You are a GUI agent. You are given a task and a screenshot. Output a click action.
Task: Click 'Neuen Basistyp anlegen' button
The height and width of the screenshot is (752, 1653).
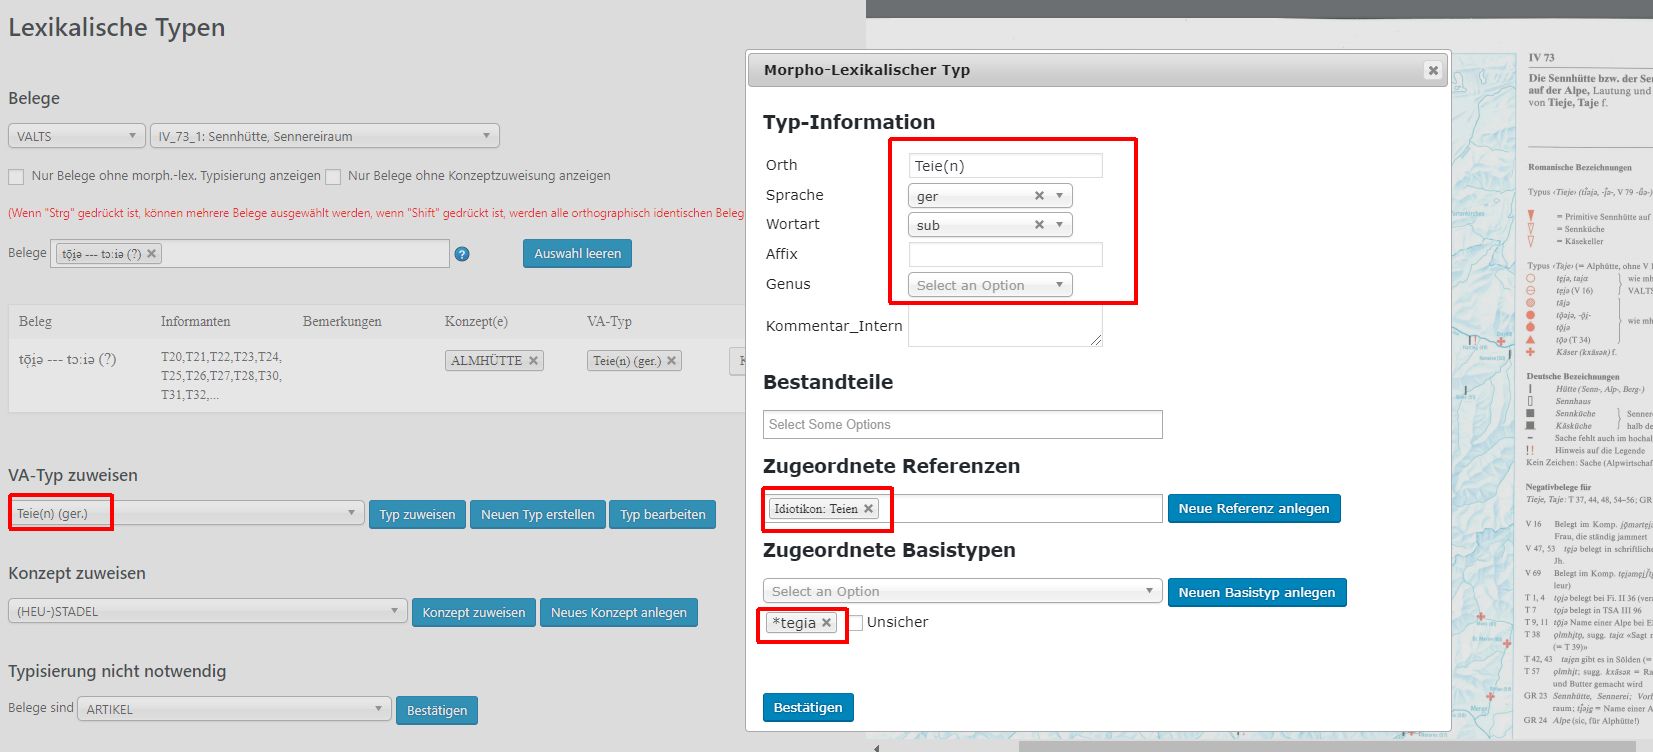tap(1256, 592)
